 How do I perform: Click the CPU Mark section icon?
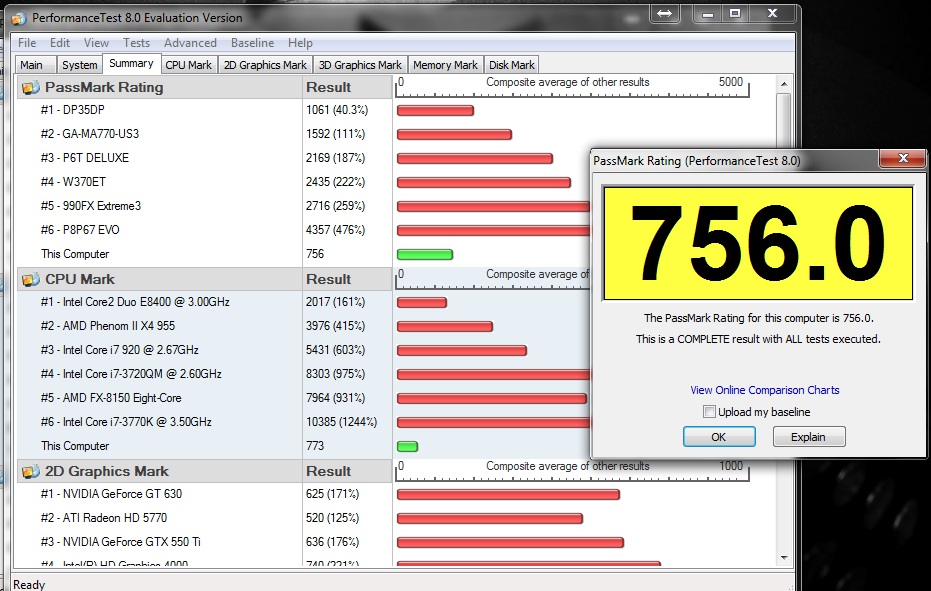(30, 280)
